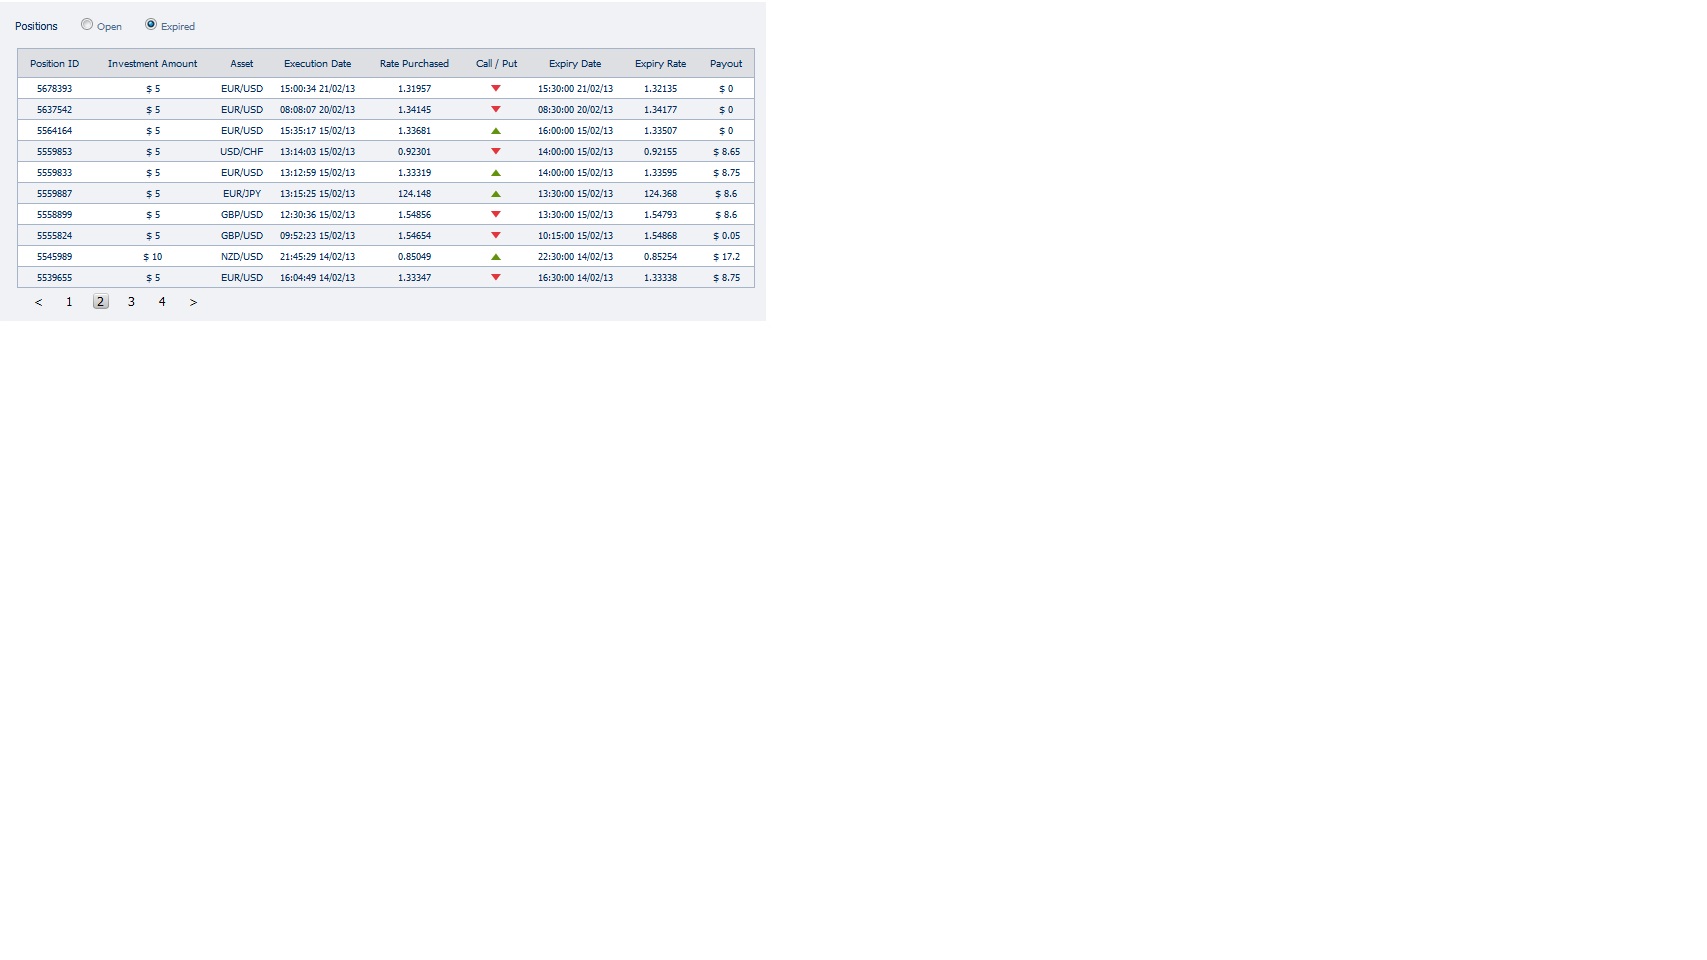Click execution date 08:08:07 20/02/13
The height and width of the screenshot is (960, 1707).
point(317,110)
